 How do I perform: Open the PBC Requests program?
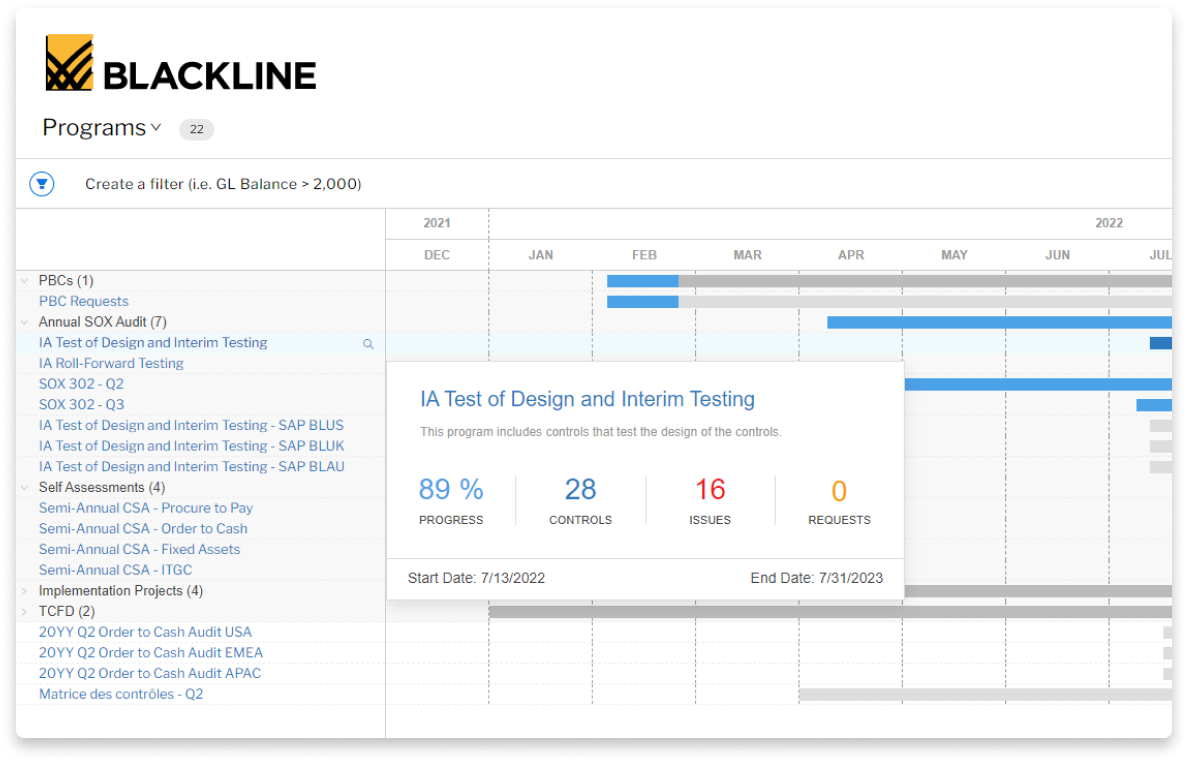(x=83, y=301)
